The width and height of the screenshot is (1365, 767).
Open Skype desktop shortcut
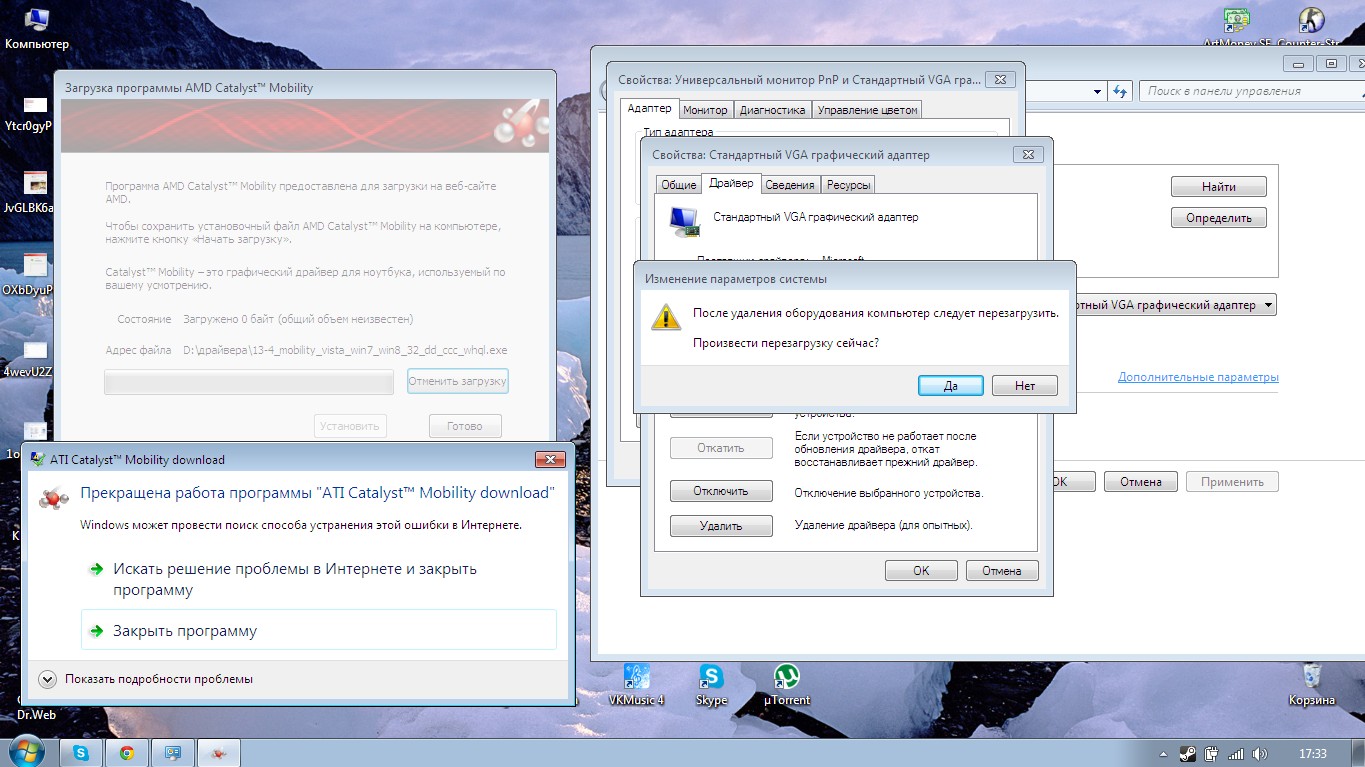tap(711, 685)
